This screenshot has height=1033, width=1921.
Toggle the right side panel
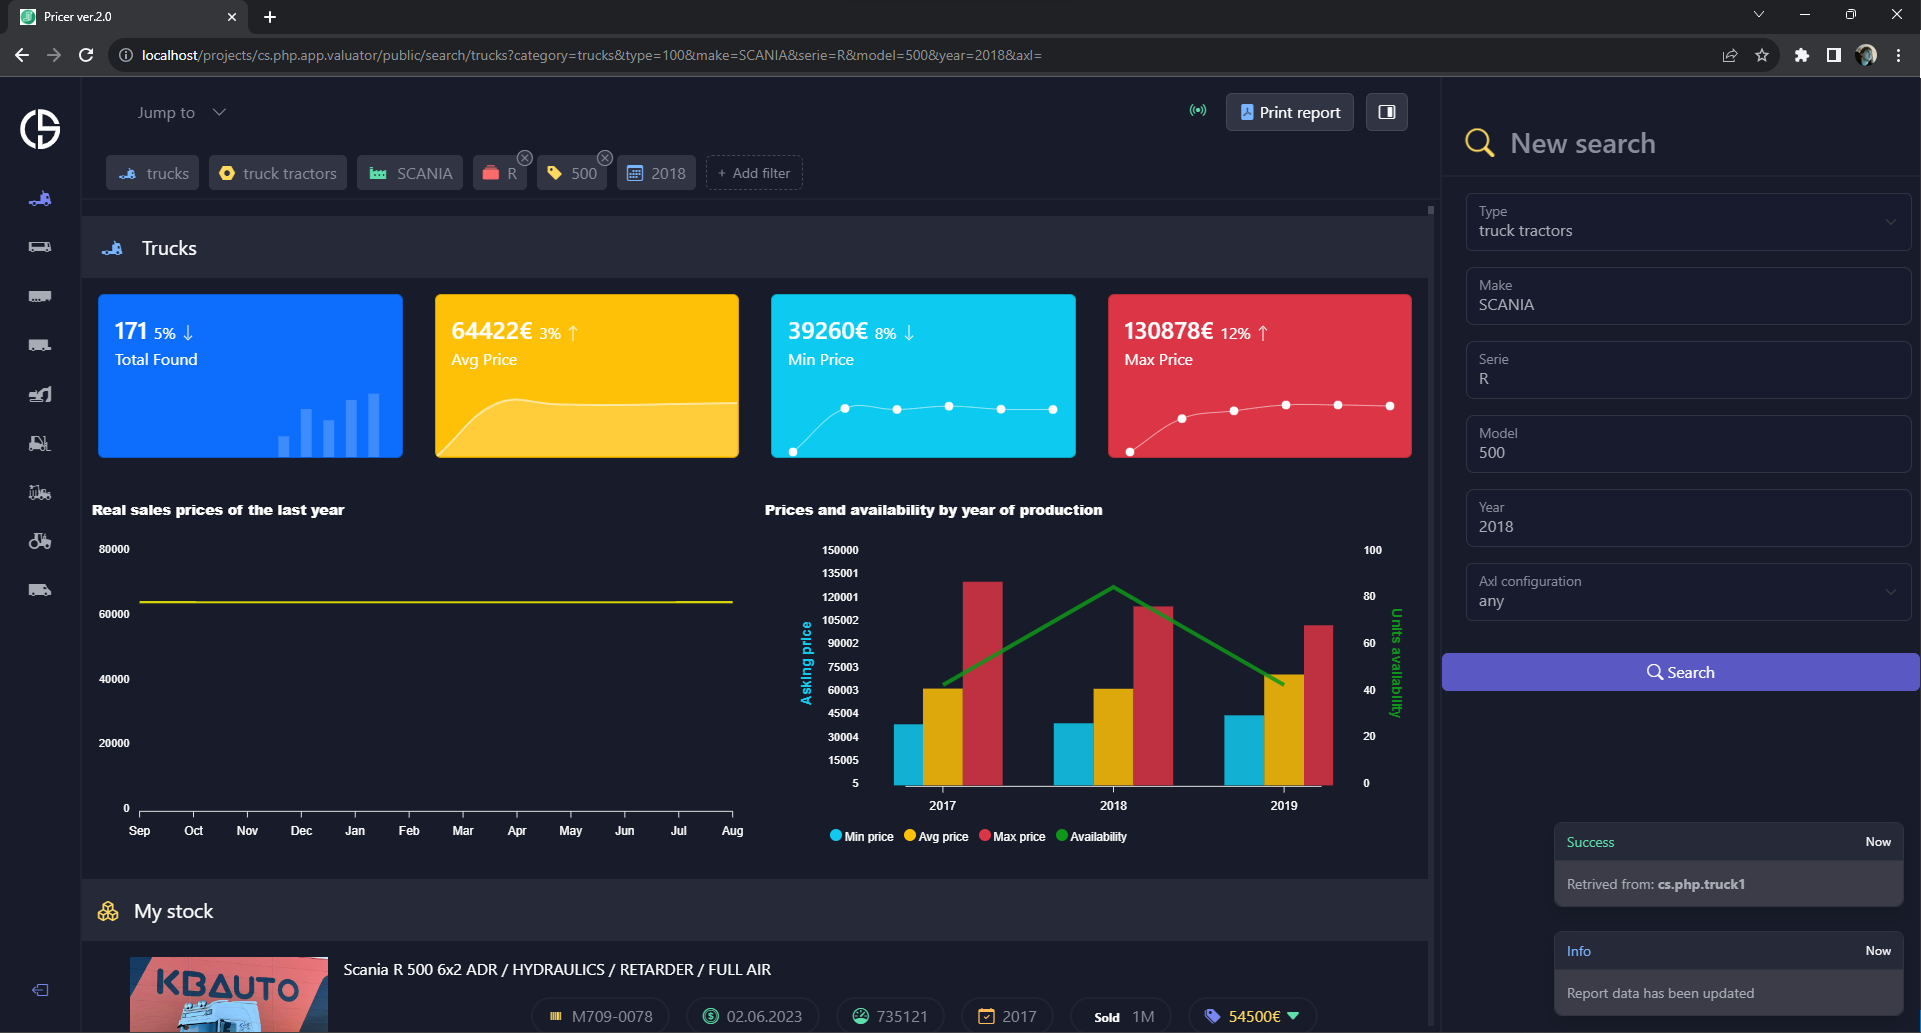click(1386, 112)
